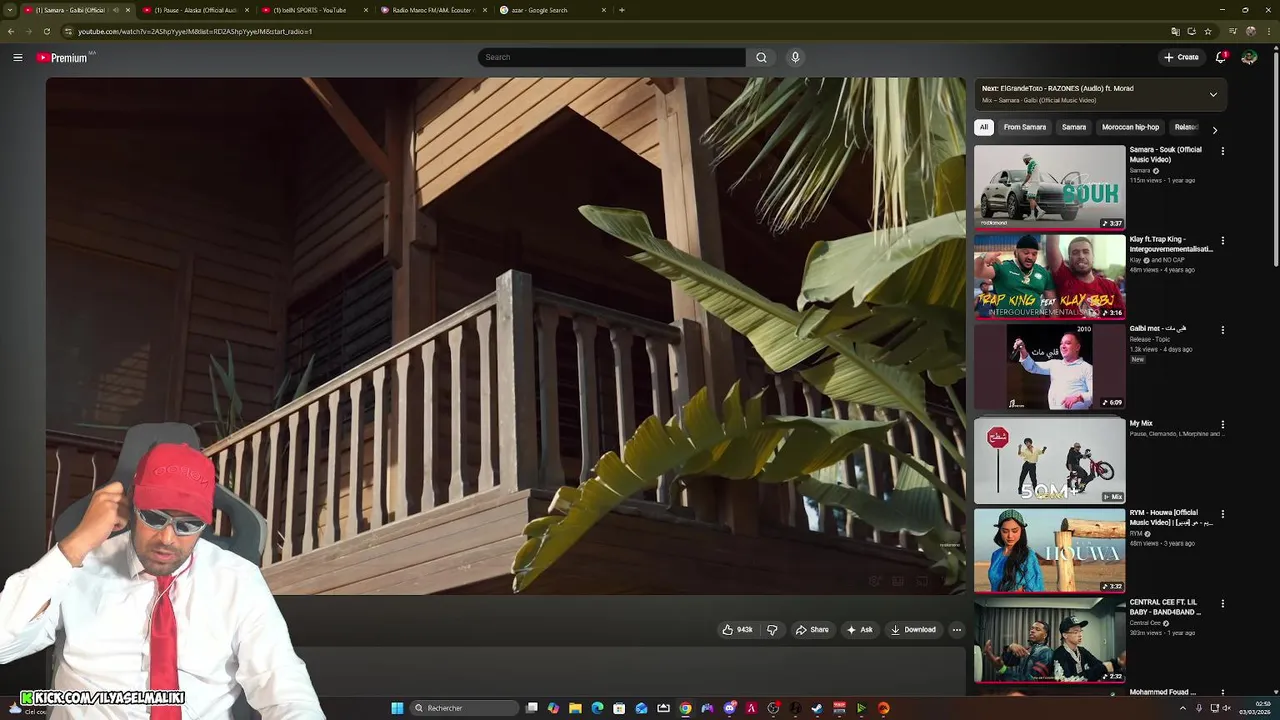Open the HOUWA video thumbnail
1280x720 pixels.
1050,551
